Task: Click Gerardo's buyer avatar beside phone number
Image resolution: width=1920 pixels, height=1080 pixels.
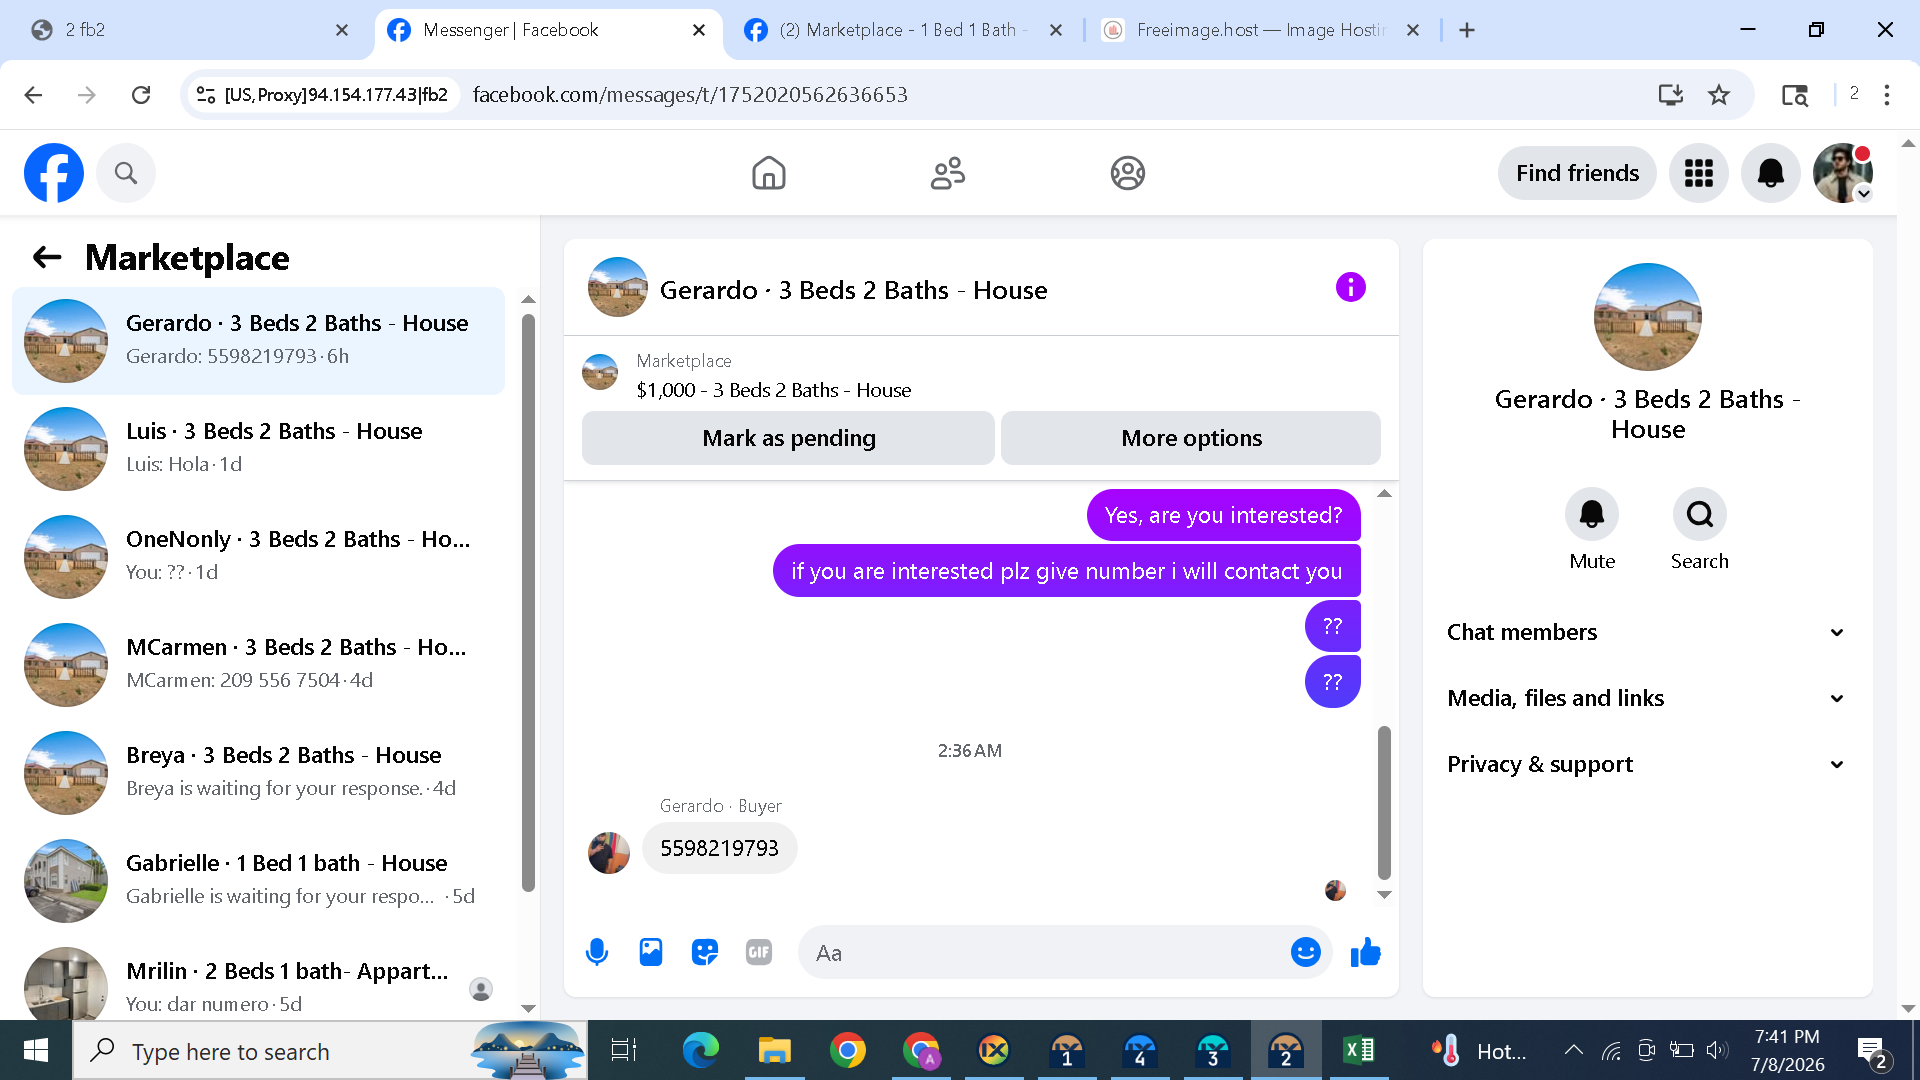Action: (x=609, y=853)
